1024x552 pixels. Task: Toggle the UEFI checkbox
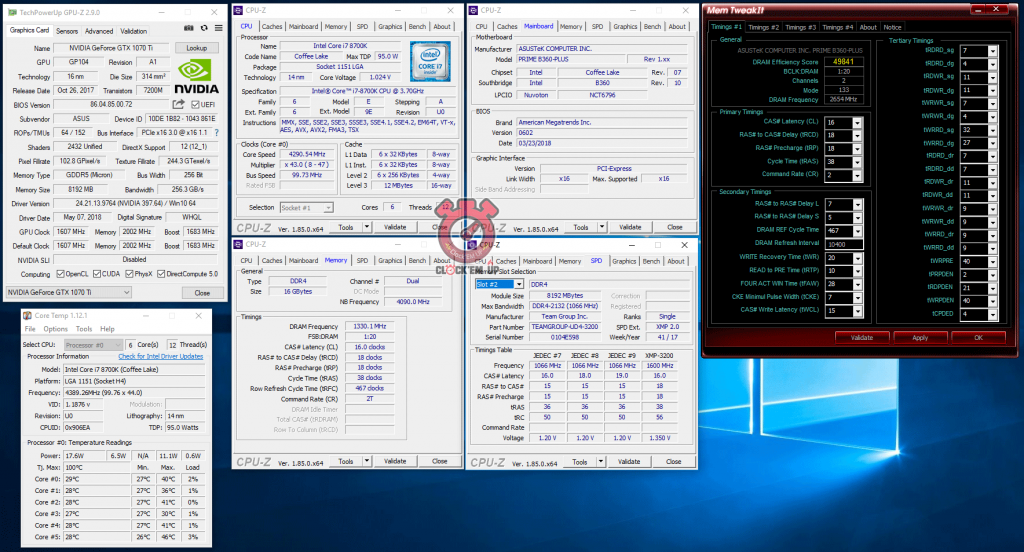(x=197, y=104)
